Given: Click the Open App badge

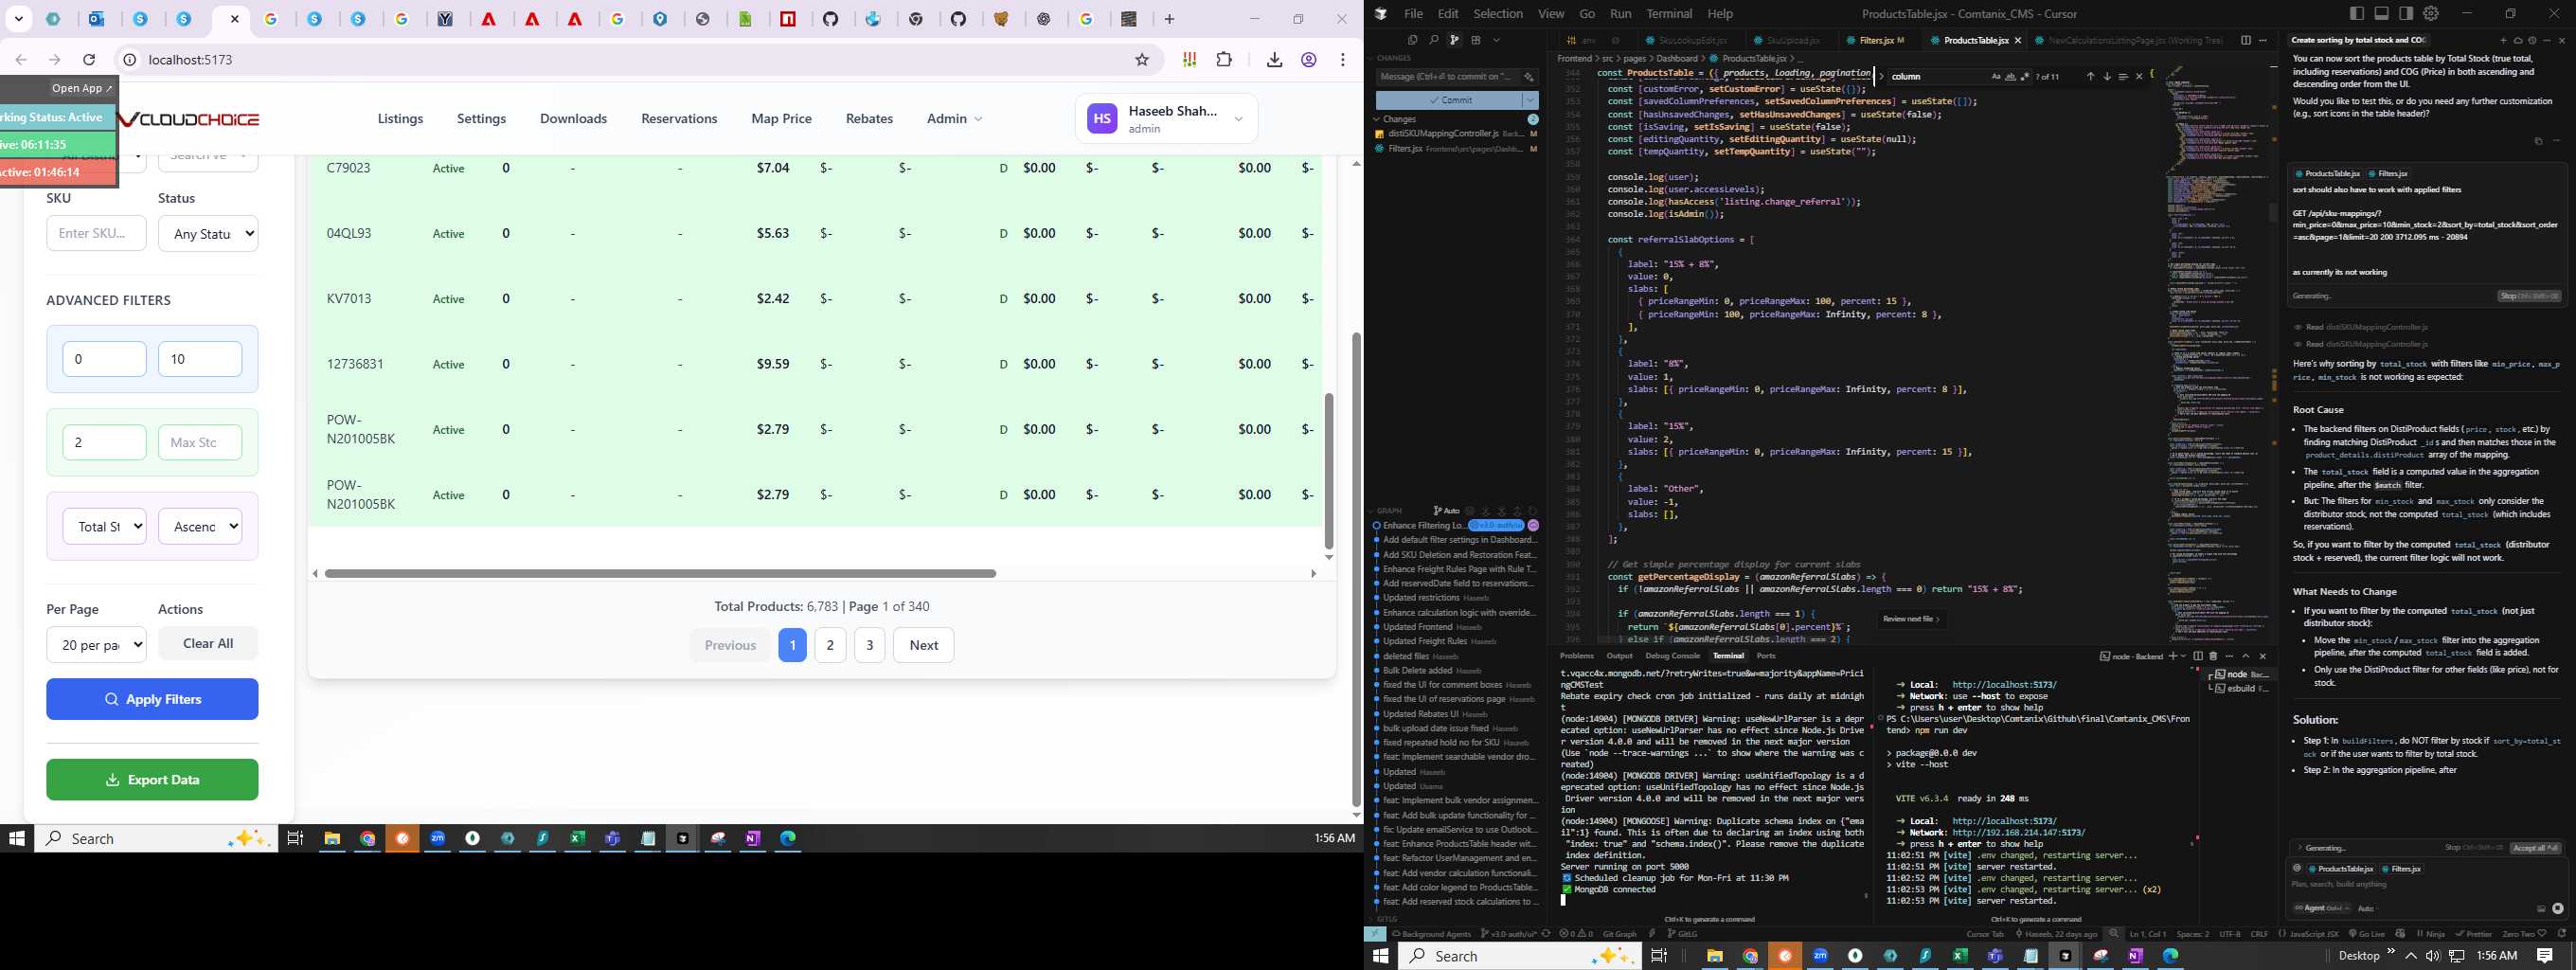Looking at the screenshot, I should pyautogui.click(x=82, y=88).
